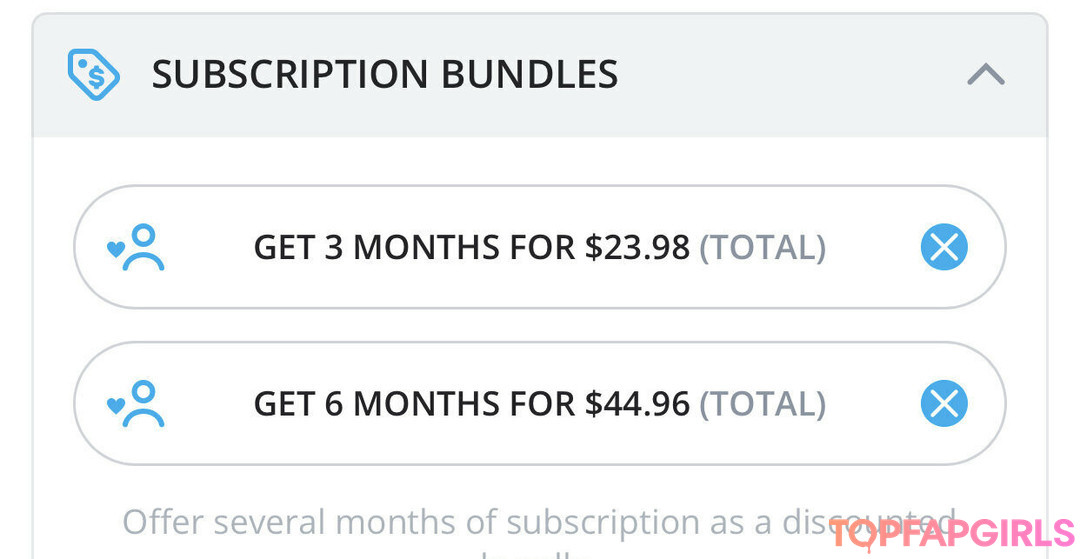
Task: Click the Subscription Bundles header title
Action: (384, 75)
